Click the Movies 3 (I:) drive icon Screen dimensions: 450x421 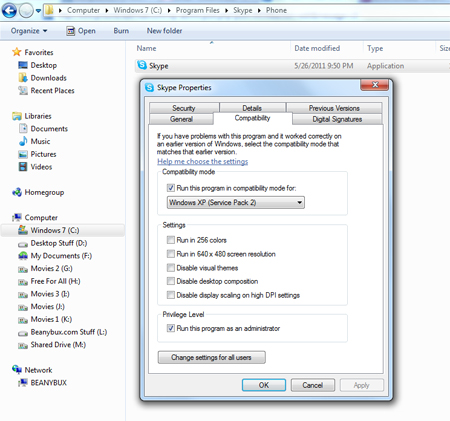(x=23, y=295)
